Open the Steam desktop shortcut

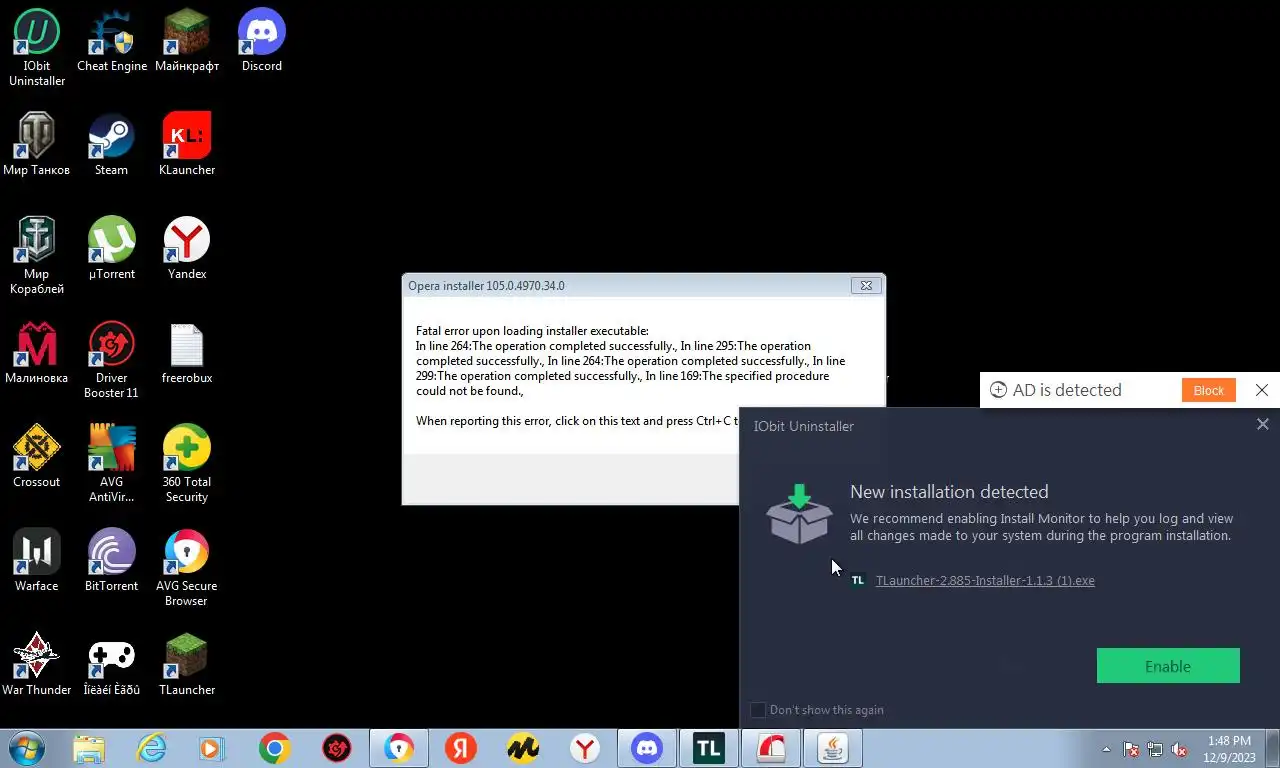point(112,144)
